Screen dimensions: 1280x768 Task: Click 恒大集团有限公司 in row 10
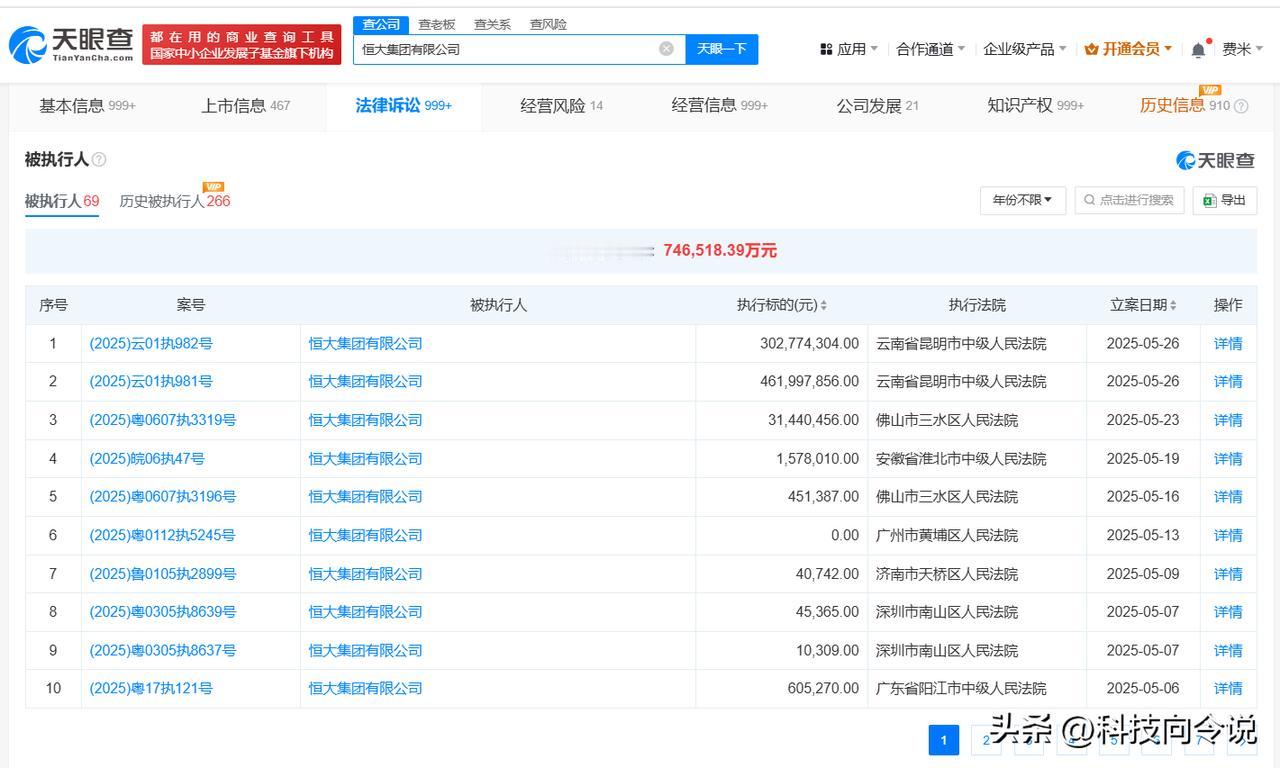(x=365, y=688)
